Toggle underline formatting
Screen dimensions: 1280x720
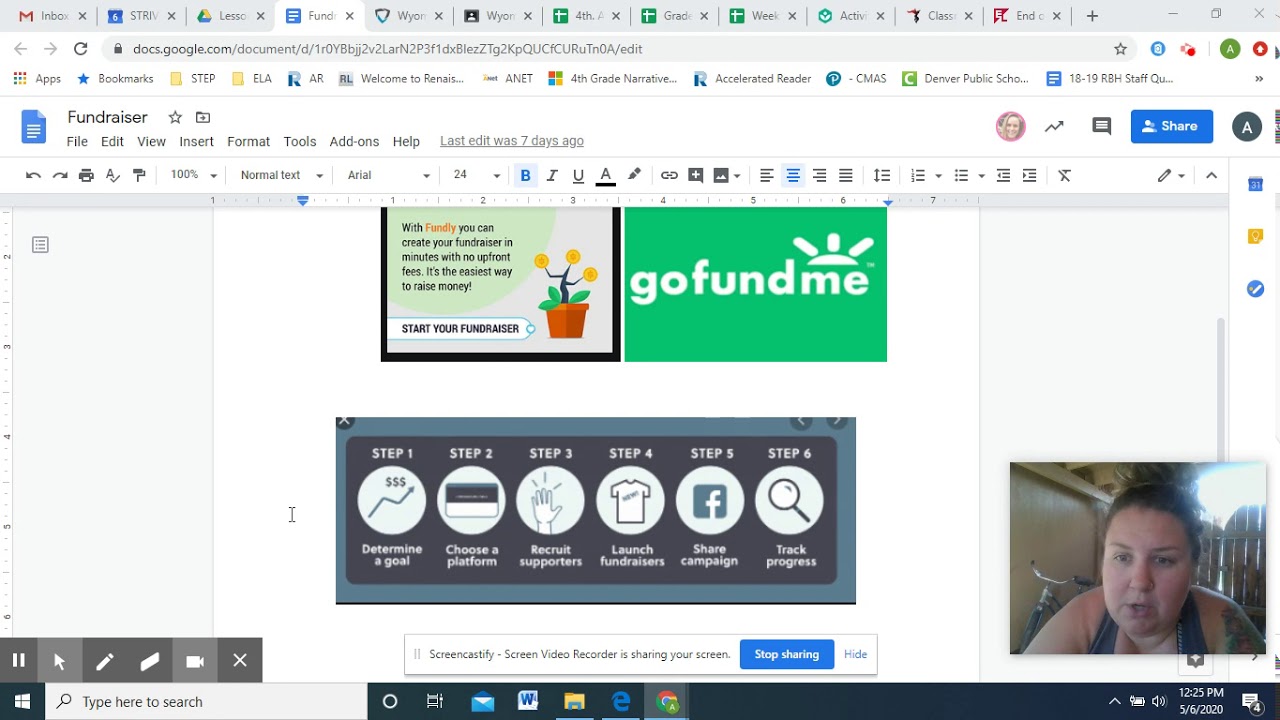(578, 175)
